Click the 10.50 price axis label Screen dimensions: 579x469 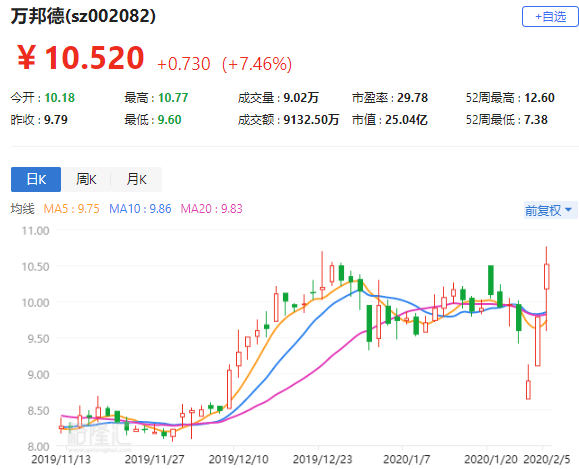[35, 267]
